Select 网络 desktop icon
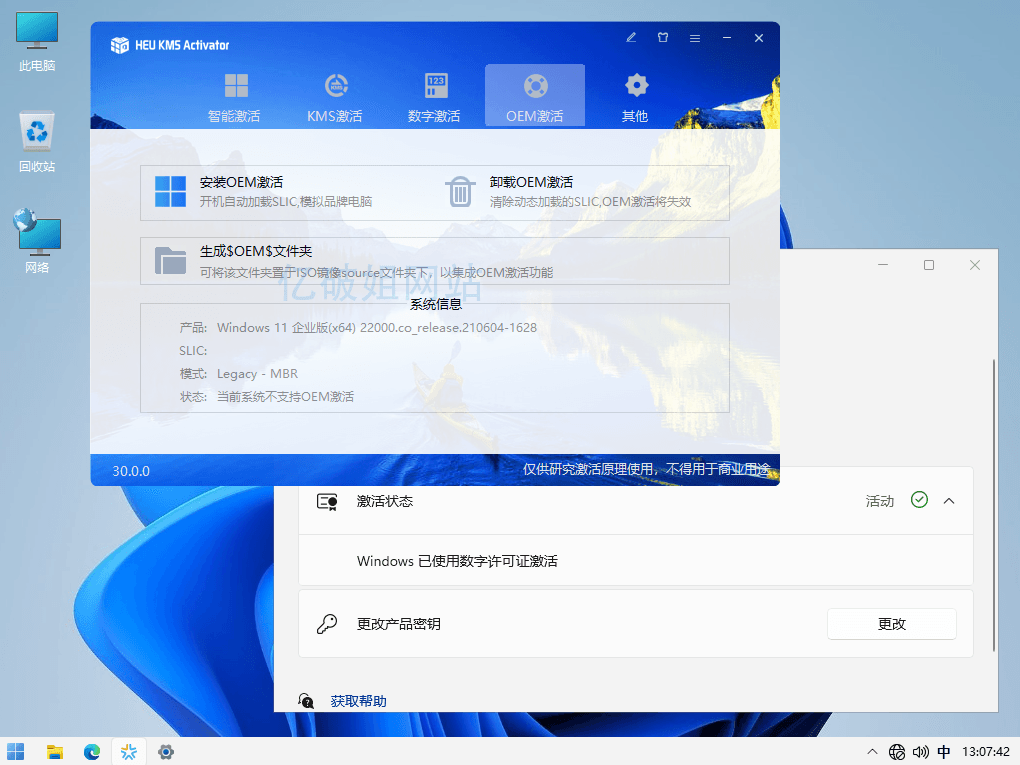 [x=37, y=242]
